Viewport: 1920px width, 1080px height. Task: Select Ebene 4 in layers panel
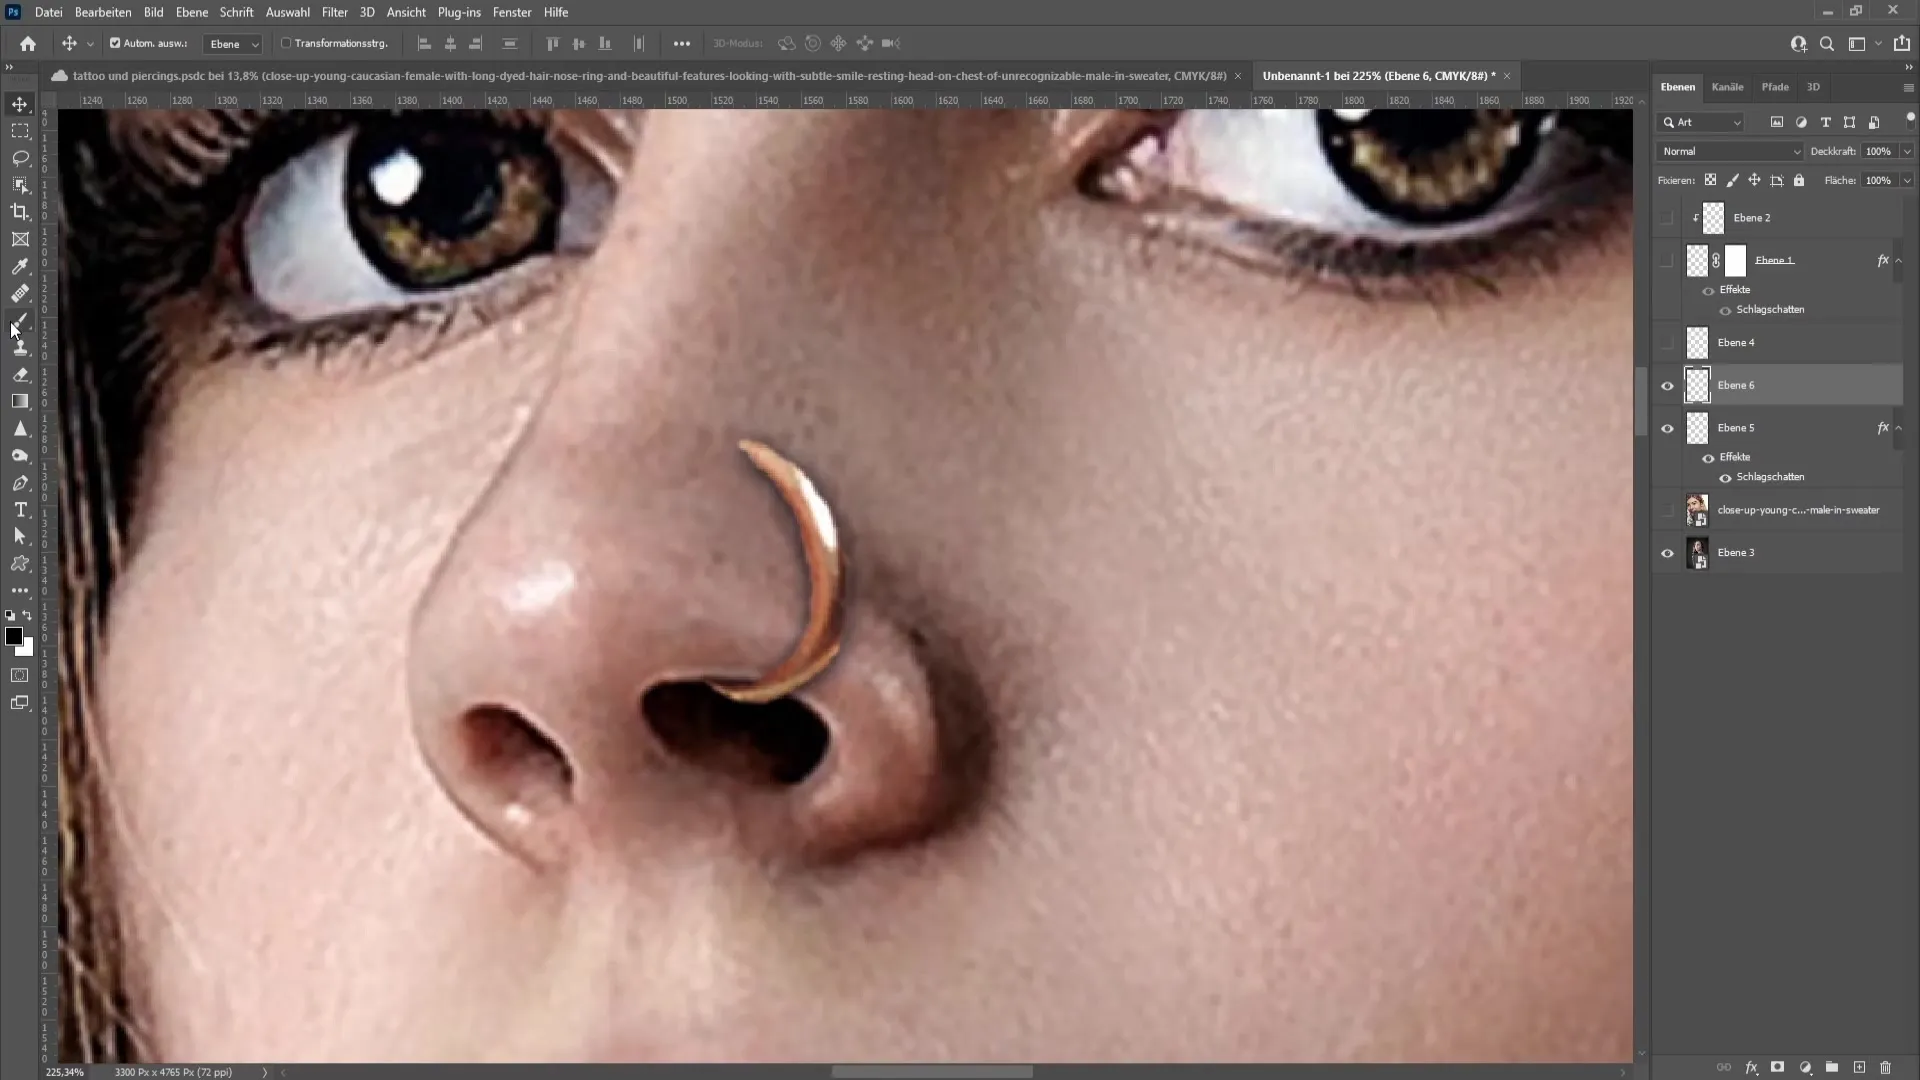click(1741, 343)
